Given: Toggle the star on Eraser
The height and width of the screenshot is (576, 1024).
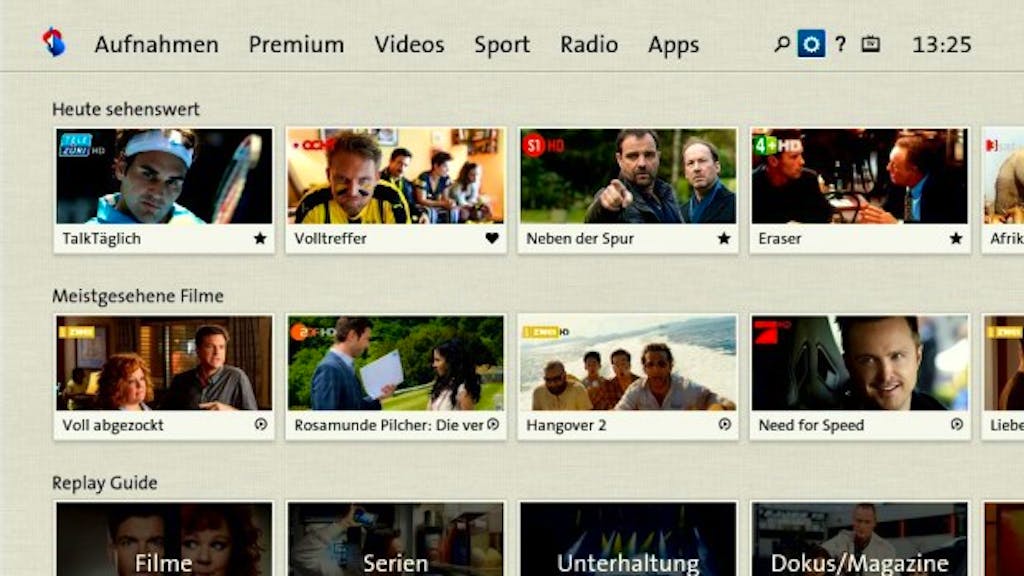Looking at the screenshot, I should tap(954, 238).
